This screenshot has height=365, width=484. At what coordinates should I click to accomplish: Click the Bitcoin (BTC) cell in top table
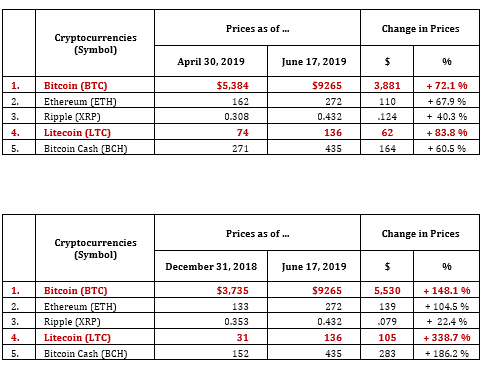click(95, 85)
